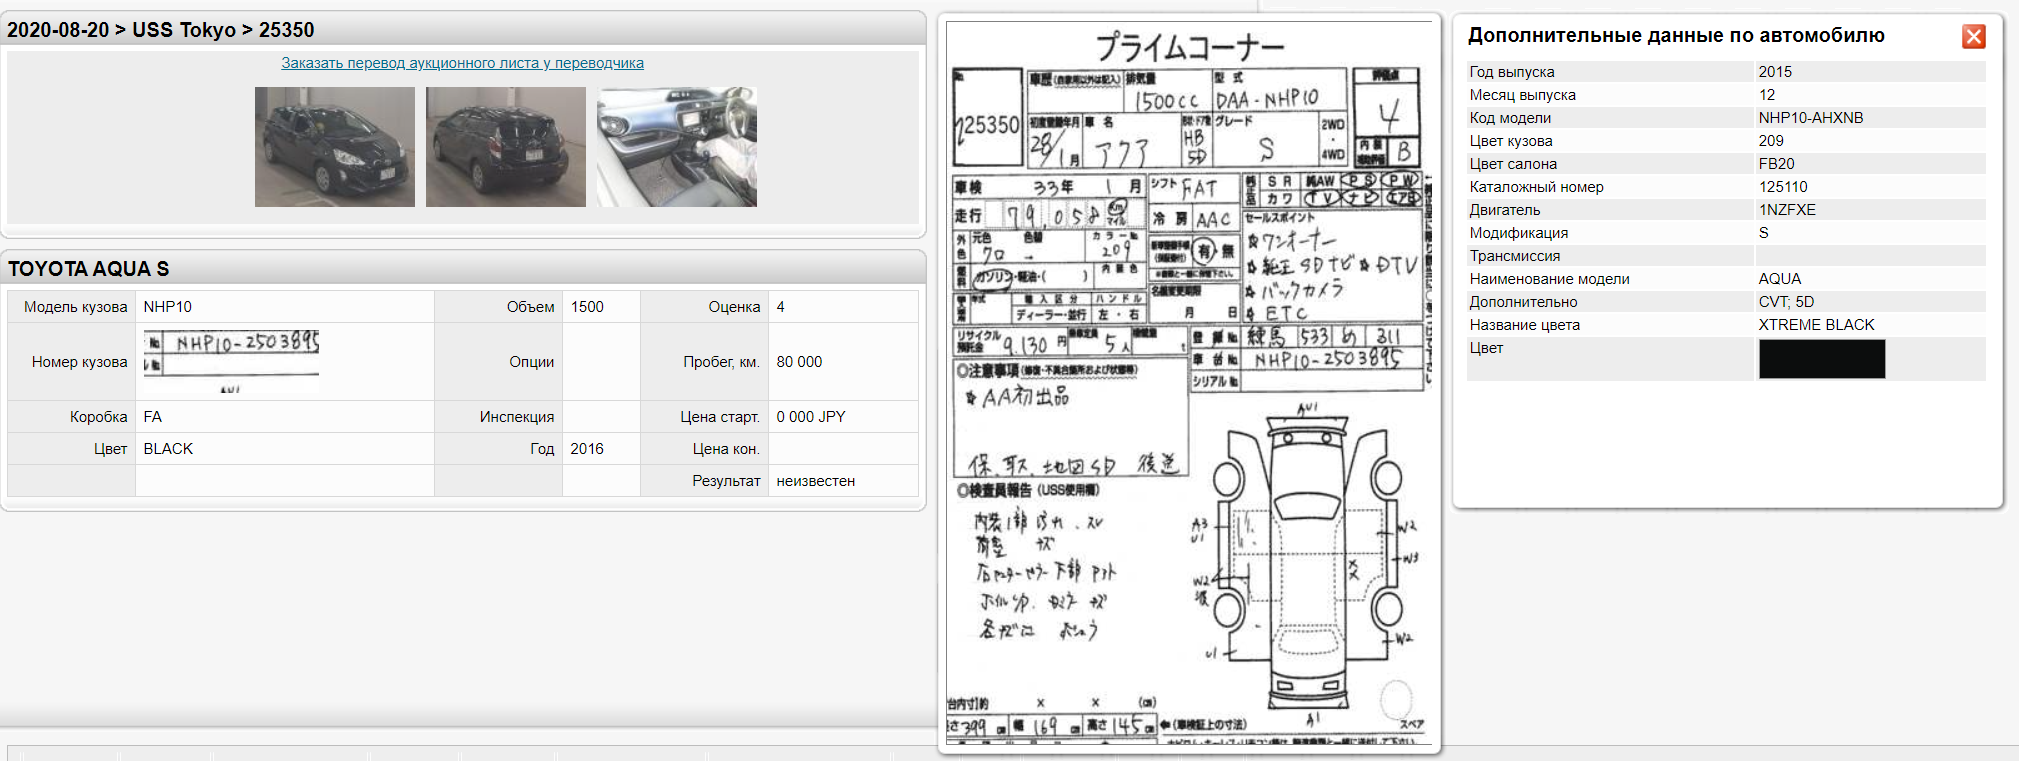This screenshot has width=2019, height=761.
Task: Select the color value BLACK in table
Action: [x=168, y=449]
